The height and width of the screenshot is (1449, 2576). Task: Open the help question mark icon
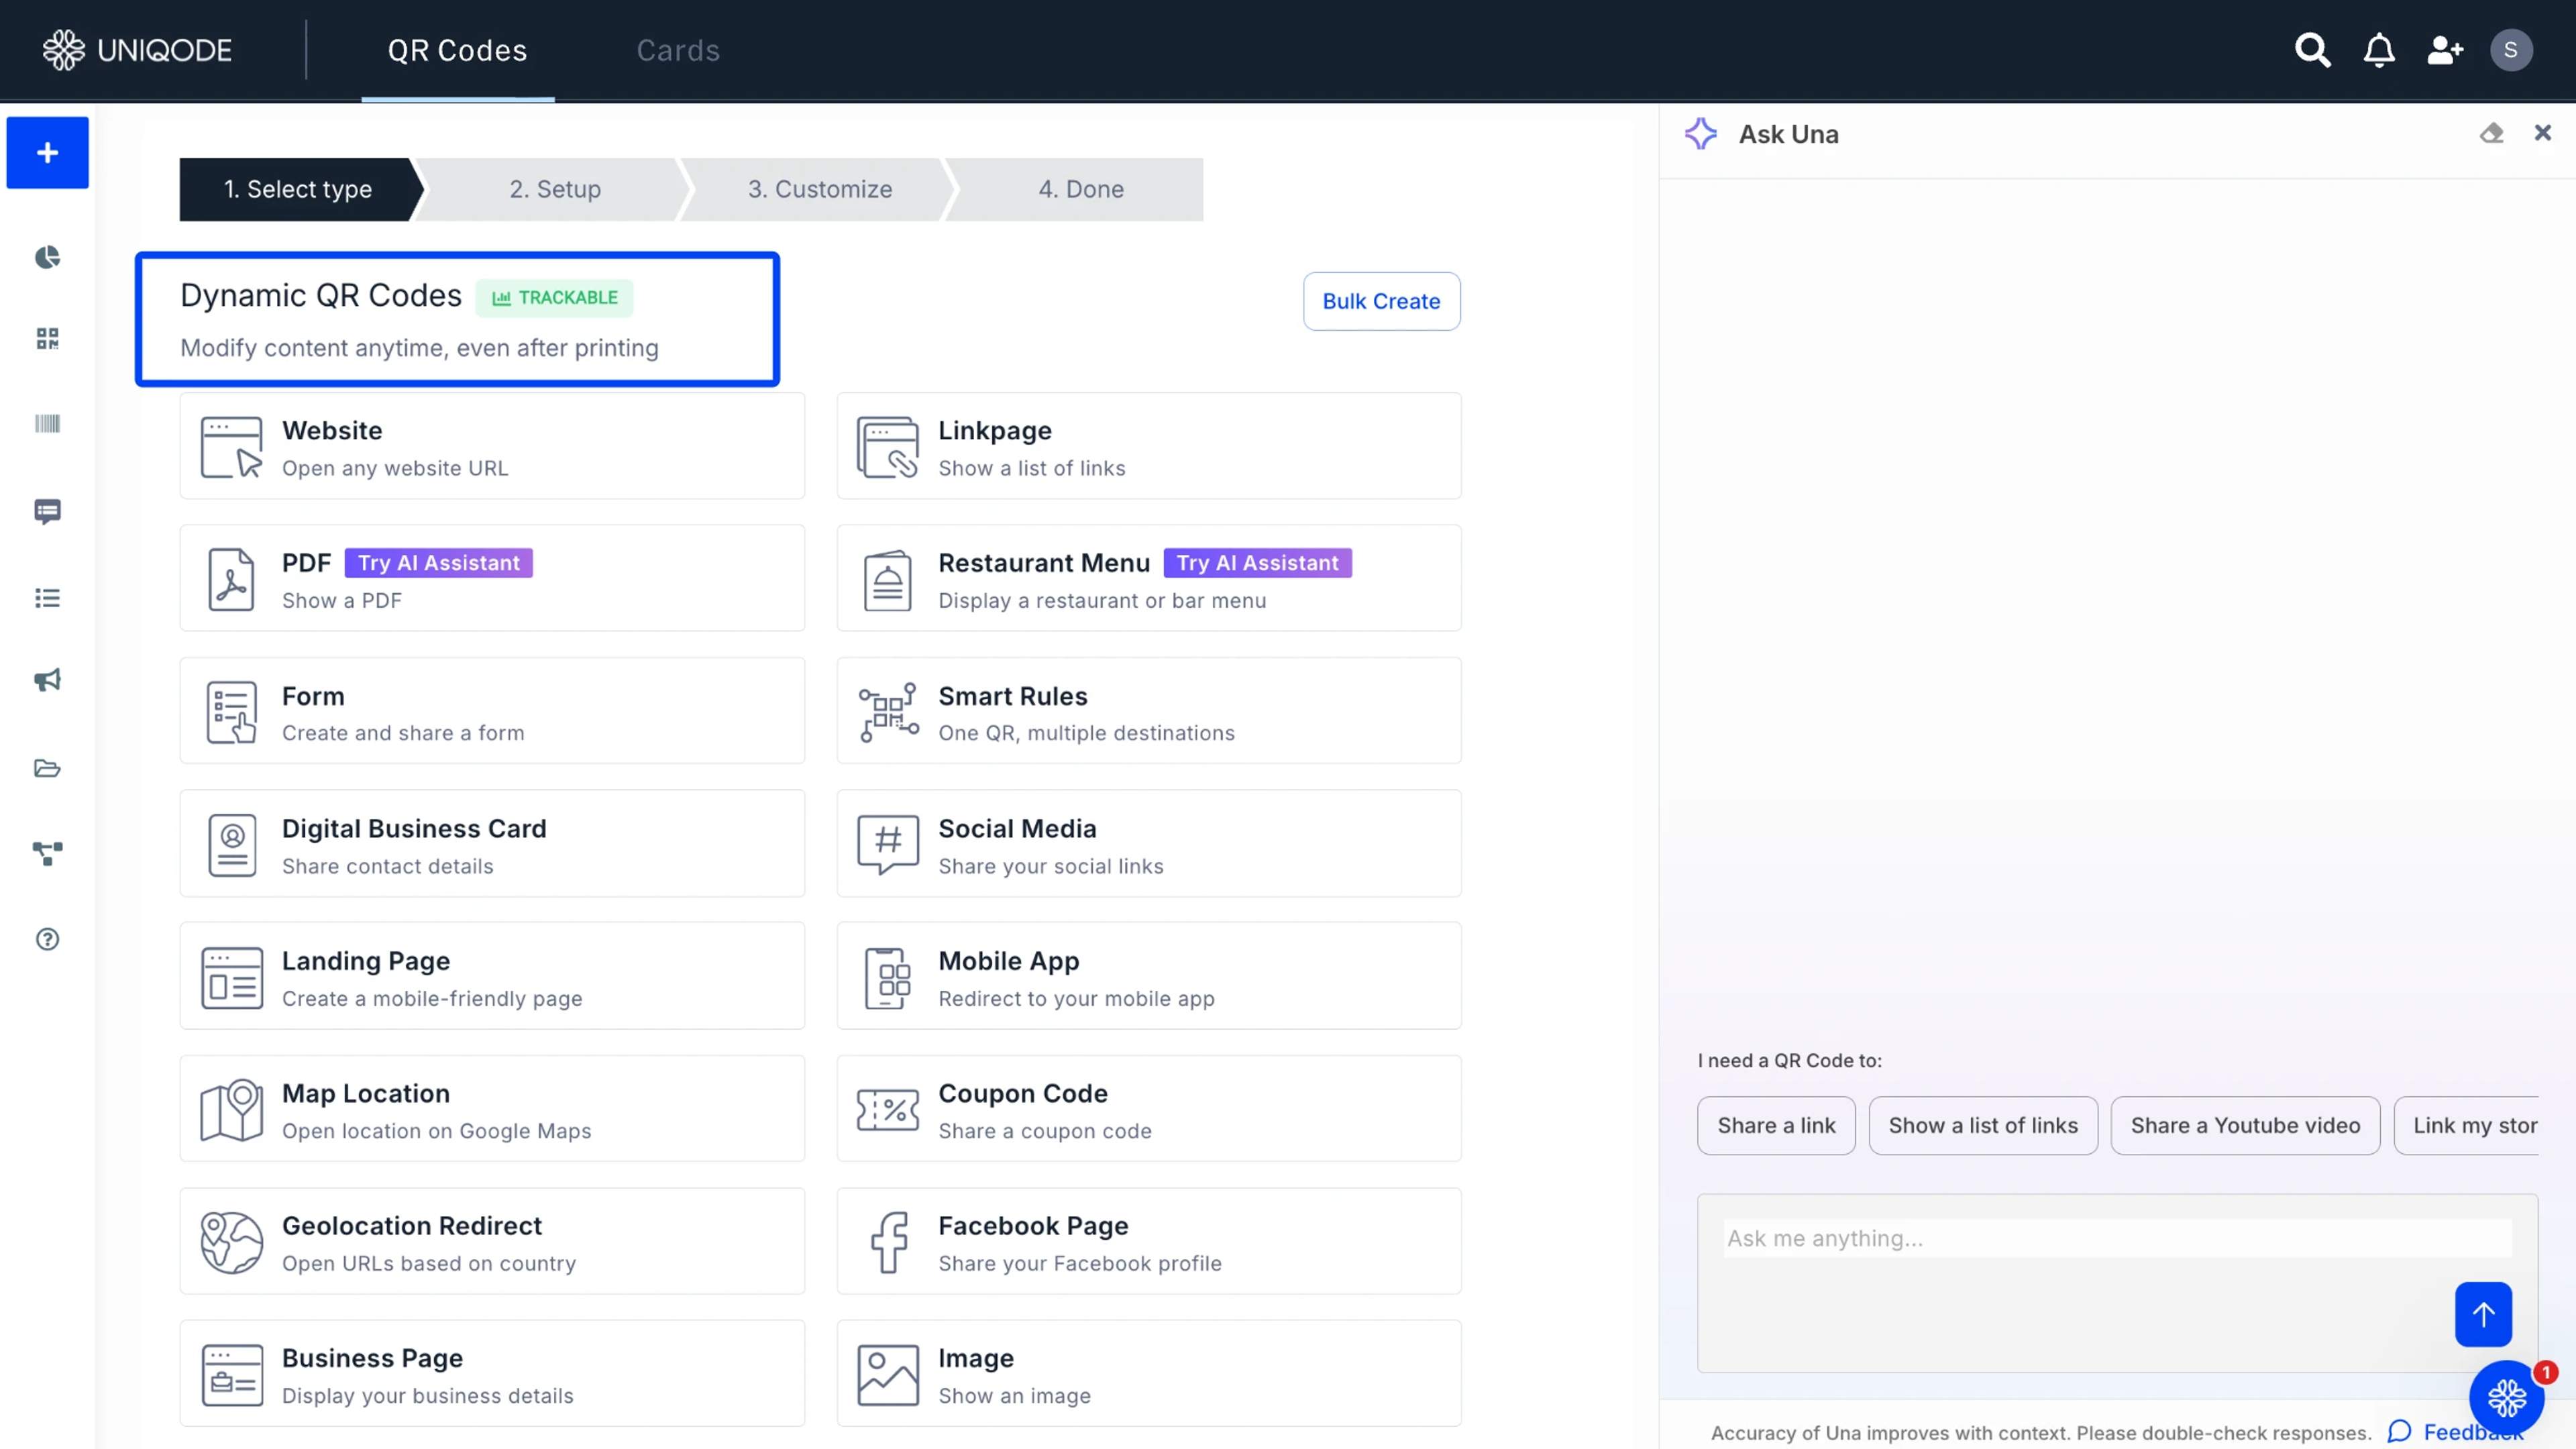click(47, 940)
